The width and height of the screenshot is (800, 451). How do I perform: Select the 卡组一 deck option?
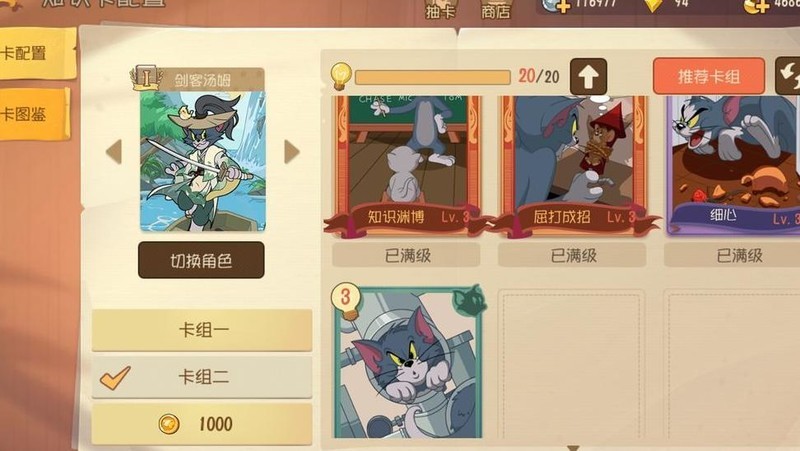click(x=202, y=330)
